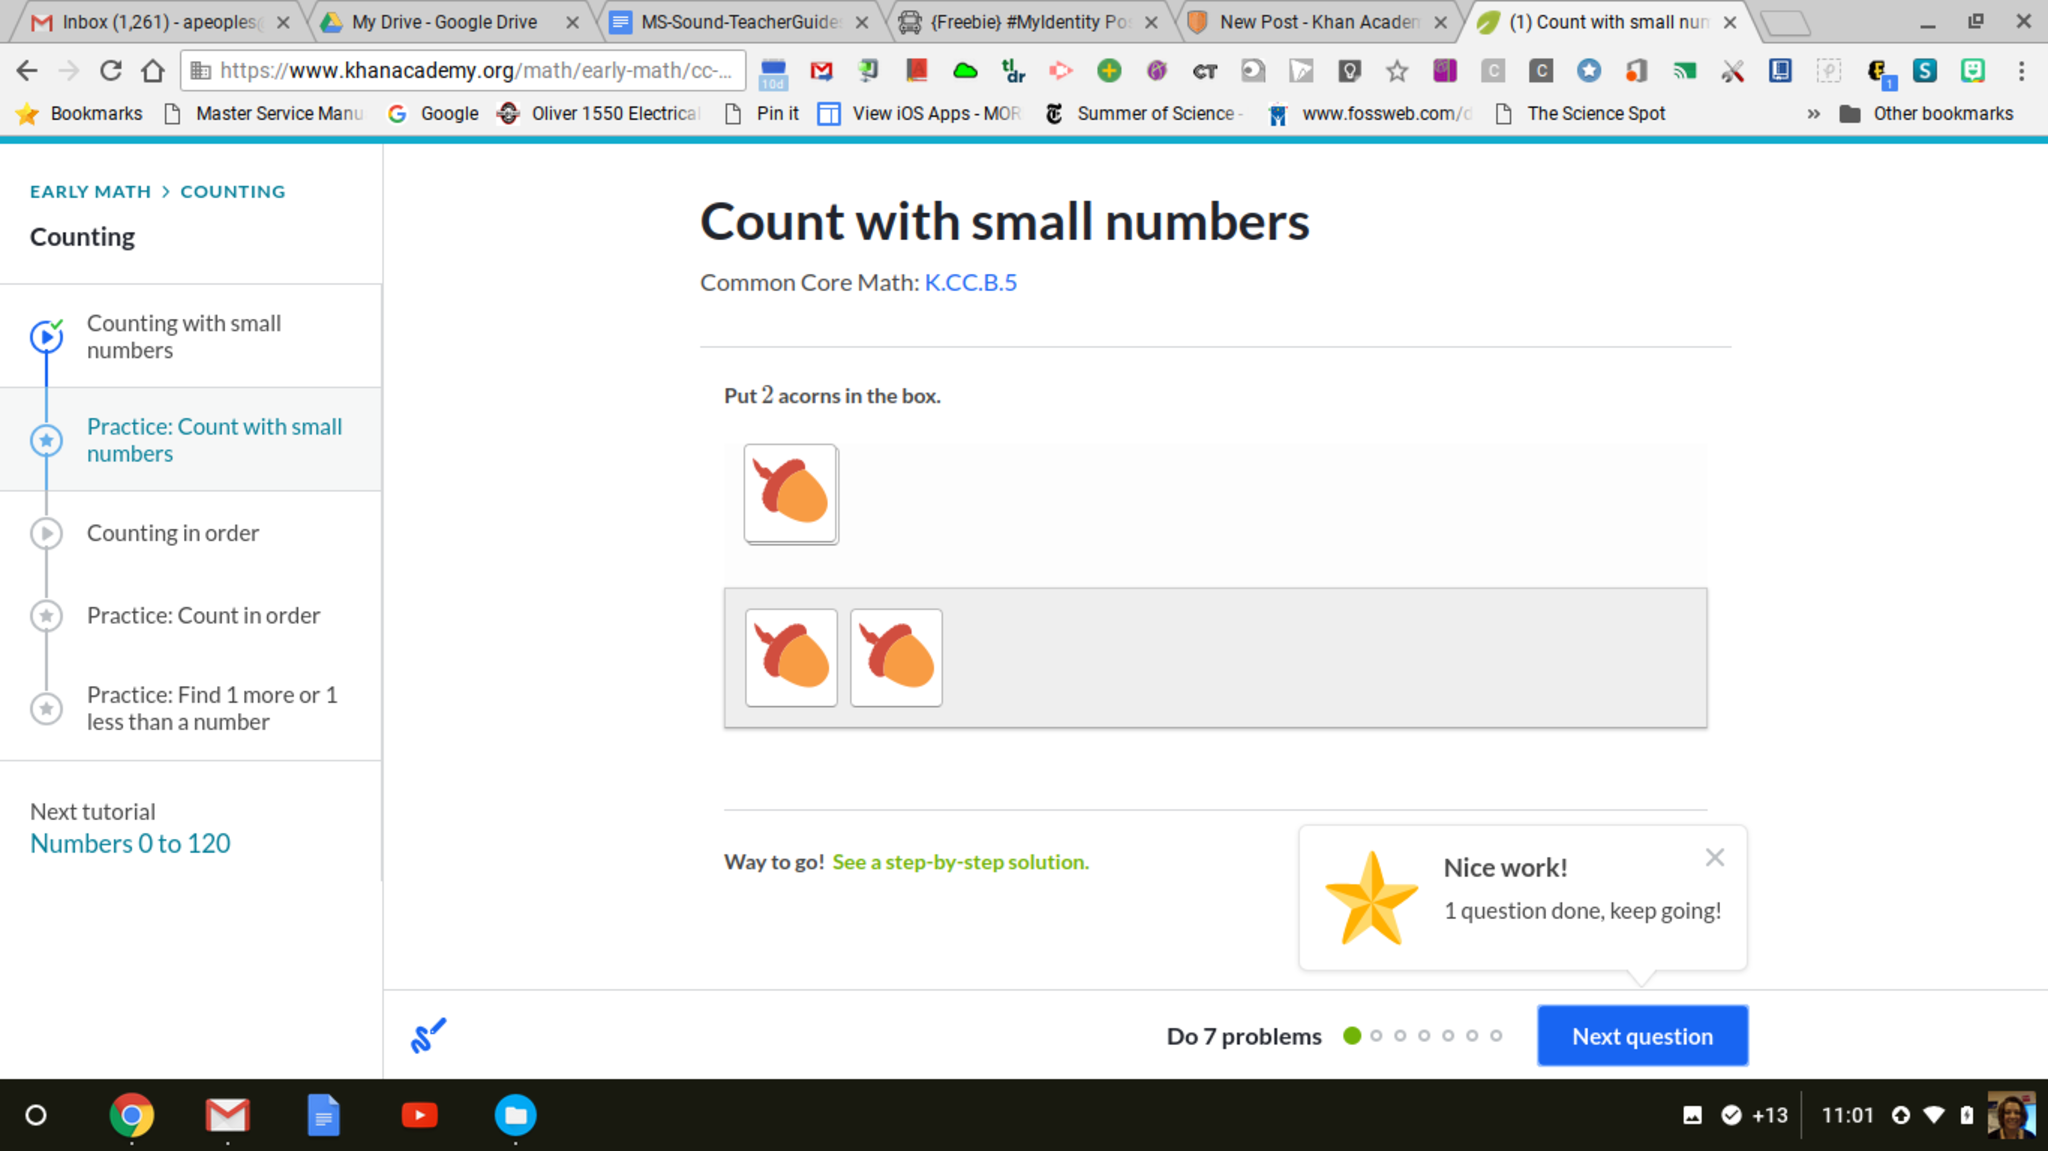Click the browser reload page icon

click(110, 71)
